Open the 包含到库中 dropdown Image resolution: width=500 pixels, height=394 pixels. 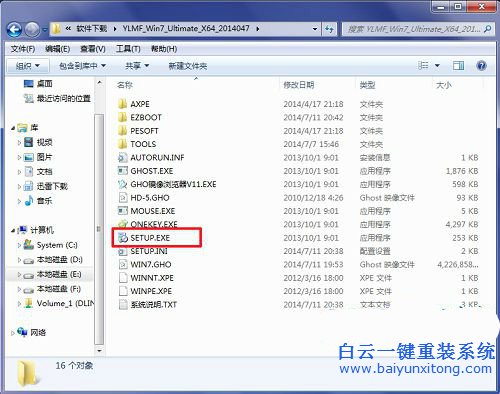(x=82, y=66)
